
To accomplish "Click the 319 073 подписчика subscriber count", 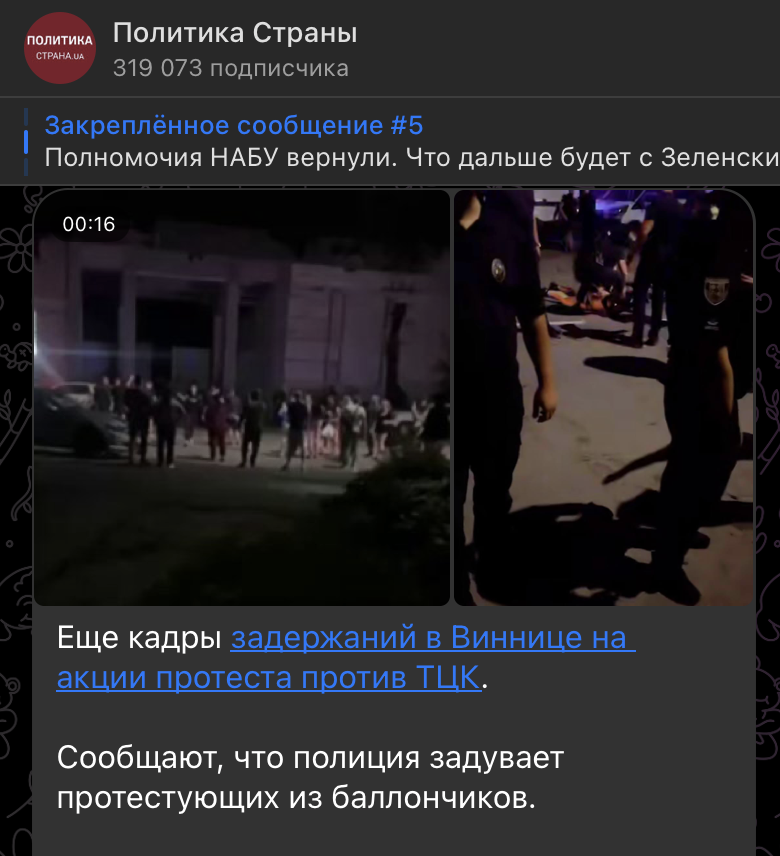I will click(x=230, y=69).
